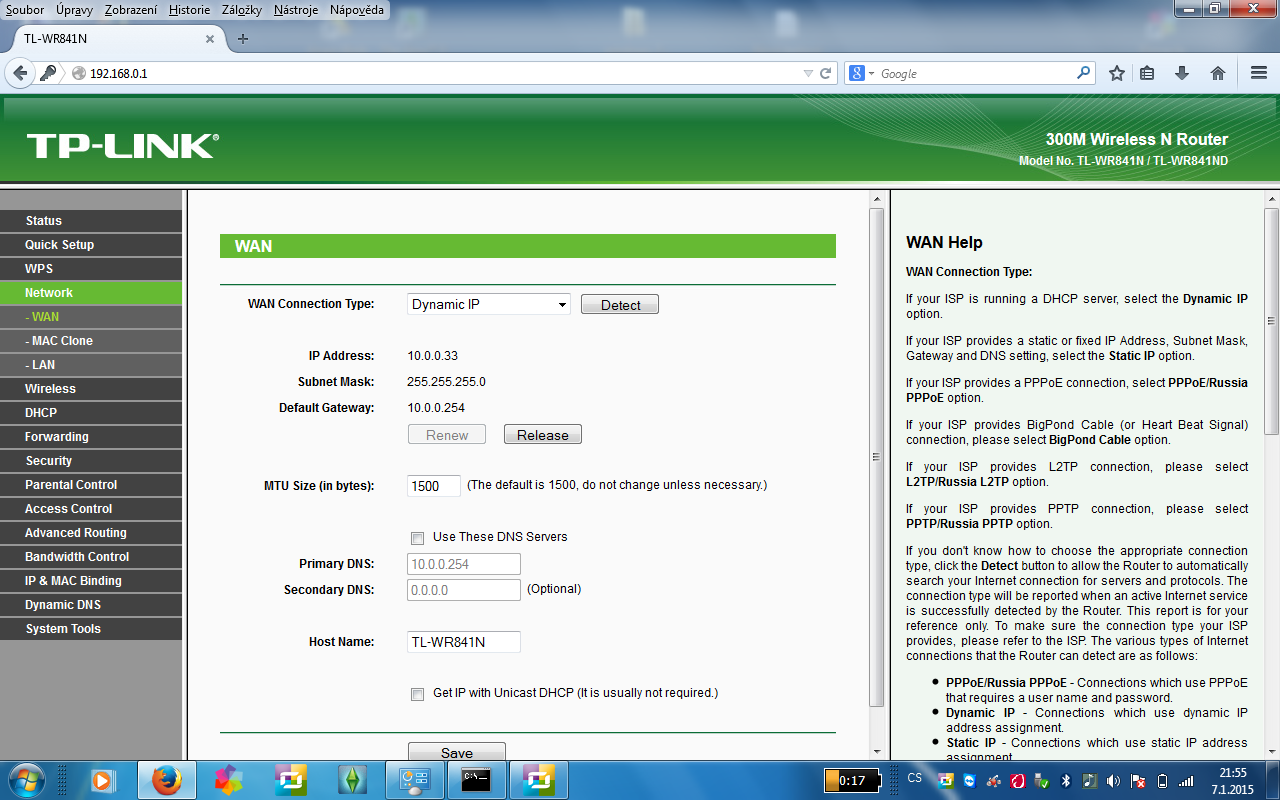Viewport: 1280px width, 800px height.
Task: Open the Historie menu
Action: pos(190,9)
